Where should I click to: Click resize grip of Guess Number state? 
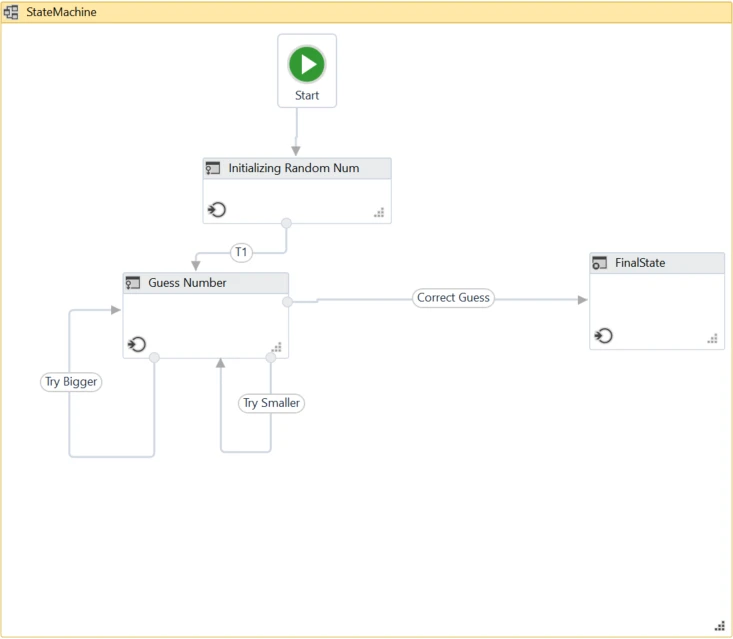tap(276, 347)
